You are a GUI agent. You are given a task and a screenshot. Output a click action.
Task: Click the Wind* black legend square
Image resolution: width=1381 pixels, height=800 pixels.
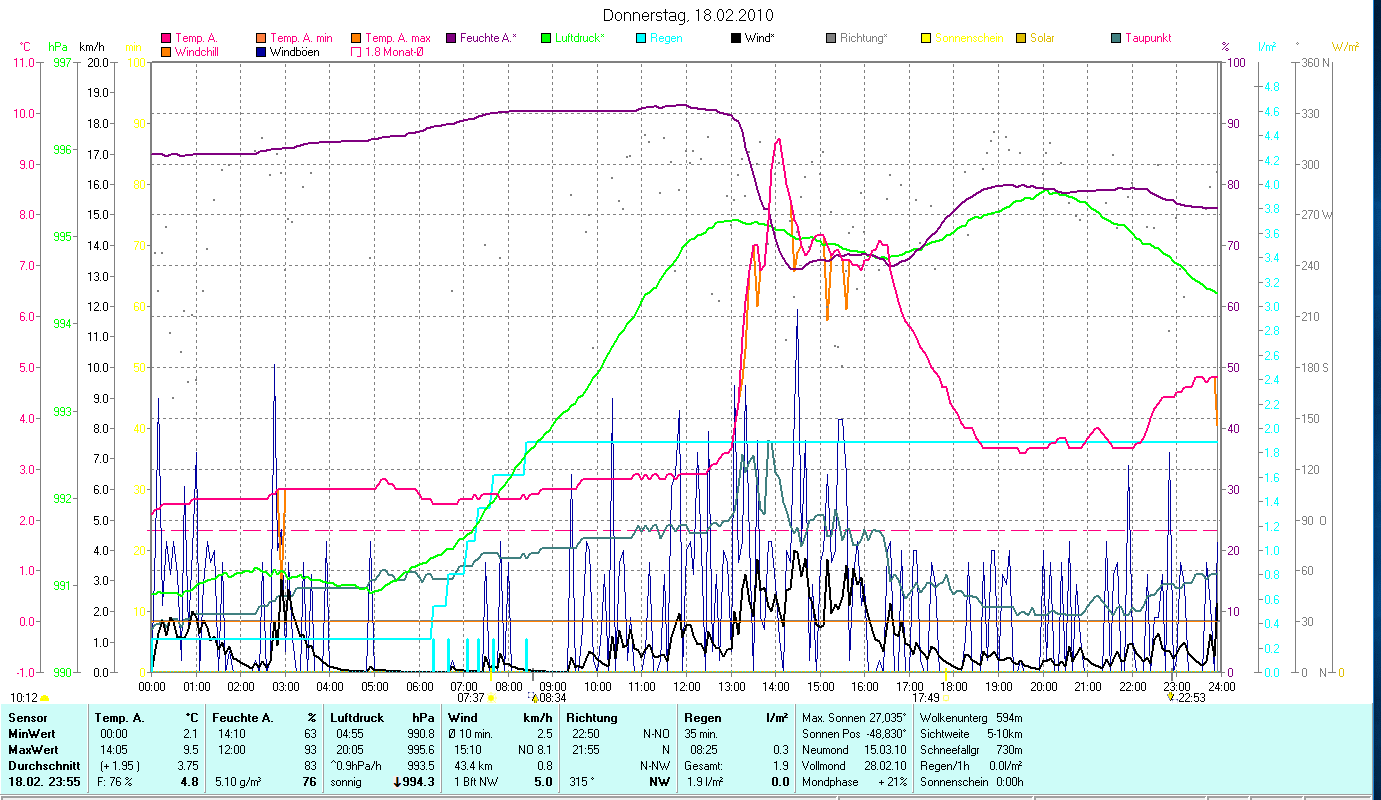pyautogui.click(x=736, y=38)
